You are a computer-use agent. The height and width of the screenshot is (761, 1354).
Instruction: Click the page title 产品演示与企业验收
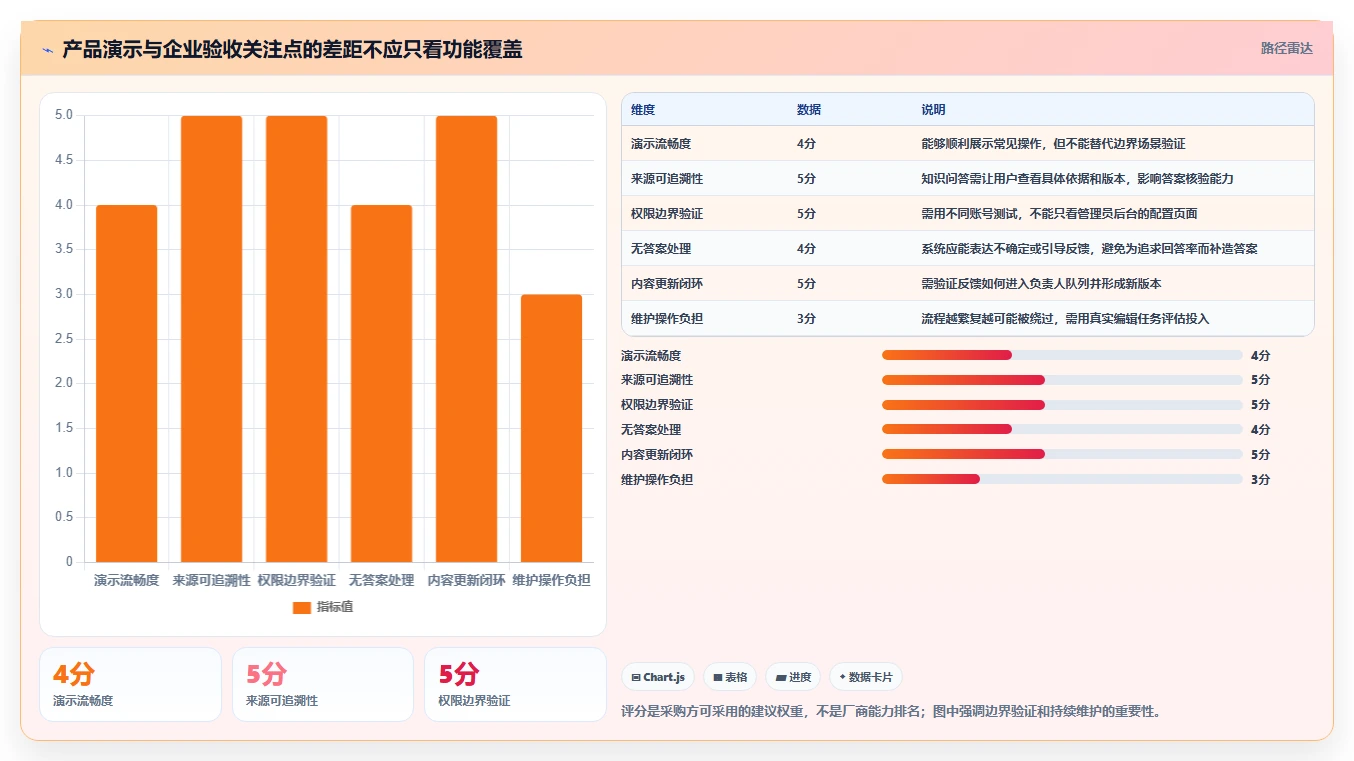[x=292, y=49]
